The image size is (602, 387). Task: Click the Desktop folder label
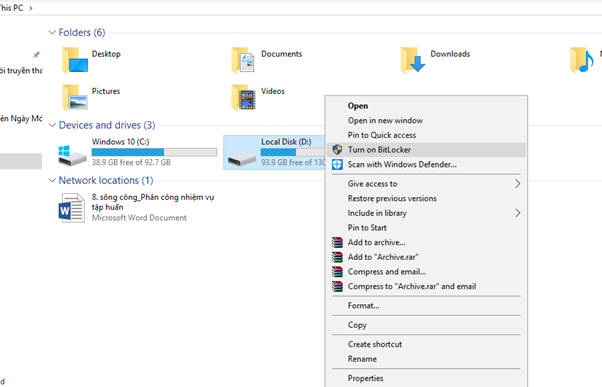106,54
